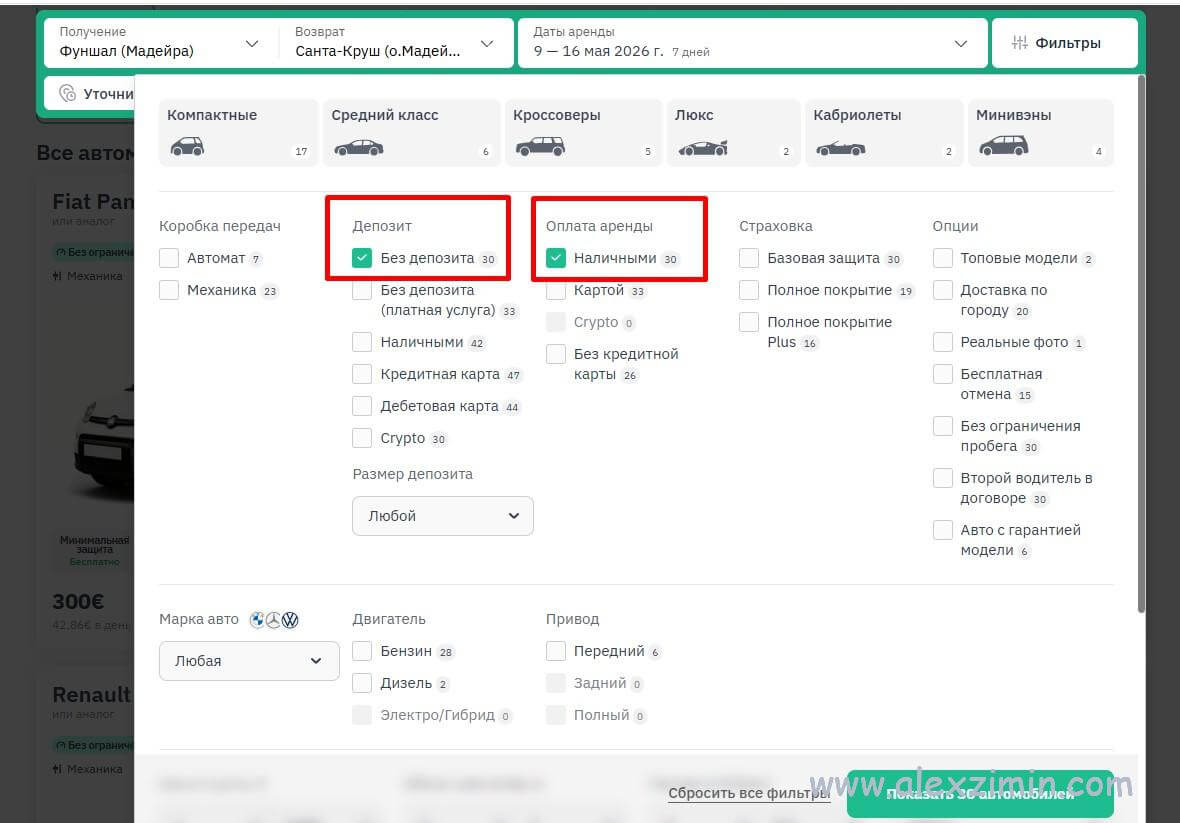Enable the Механика gearbox checkbox
The width and height of the screenshot is (1180, 823).
[x=169, y=290]
